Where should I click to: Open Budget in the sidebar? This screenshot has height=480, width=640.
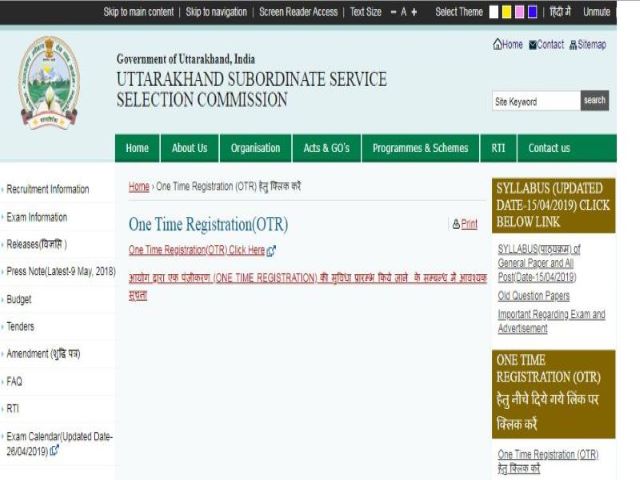point(19,299)
